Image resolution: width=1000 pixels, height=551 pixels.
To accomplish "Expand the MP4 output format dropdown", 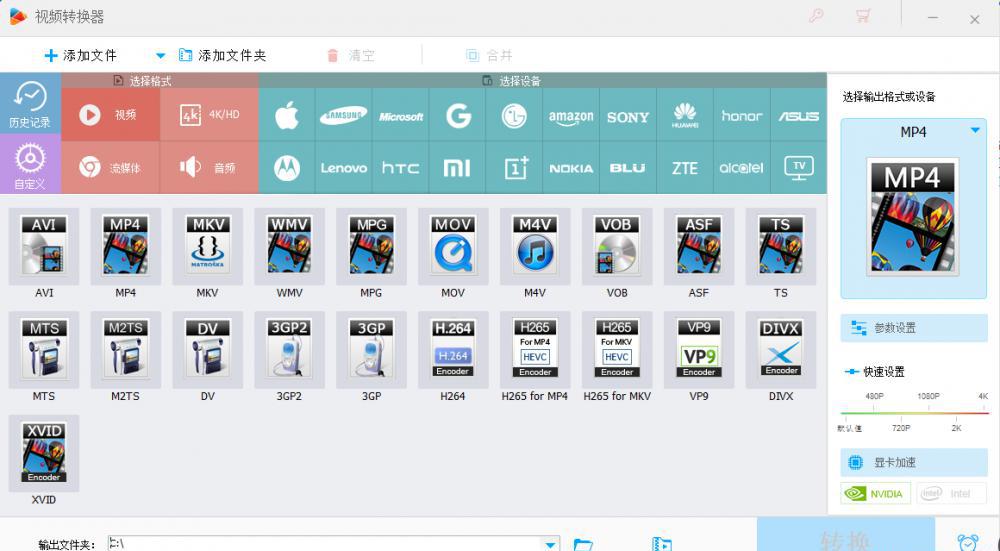I will pos(974,130).
